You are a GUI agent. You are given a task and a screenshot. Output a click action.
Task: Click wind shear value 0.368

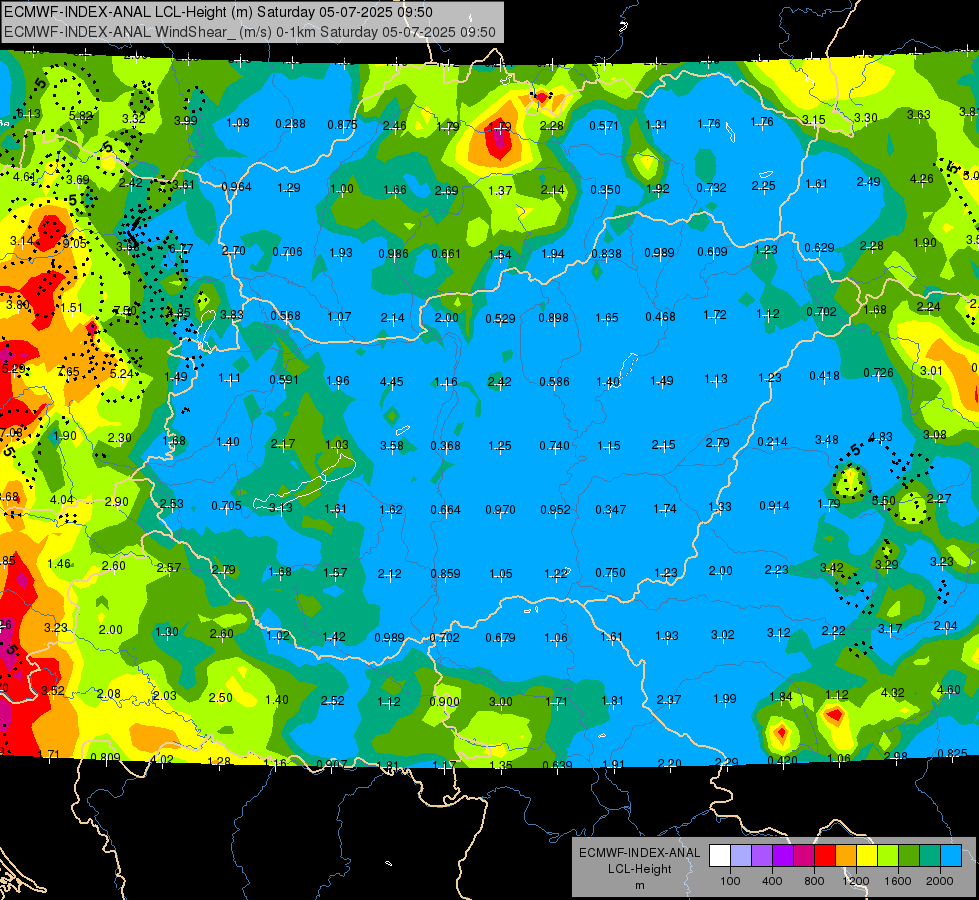pyautogui.click(x=446, y=445)
